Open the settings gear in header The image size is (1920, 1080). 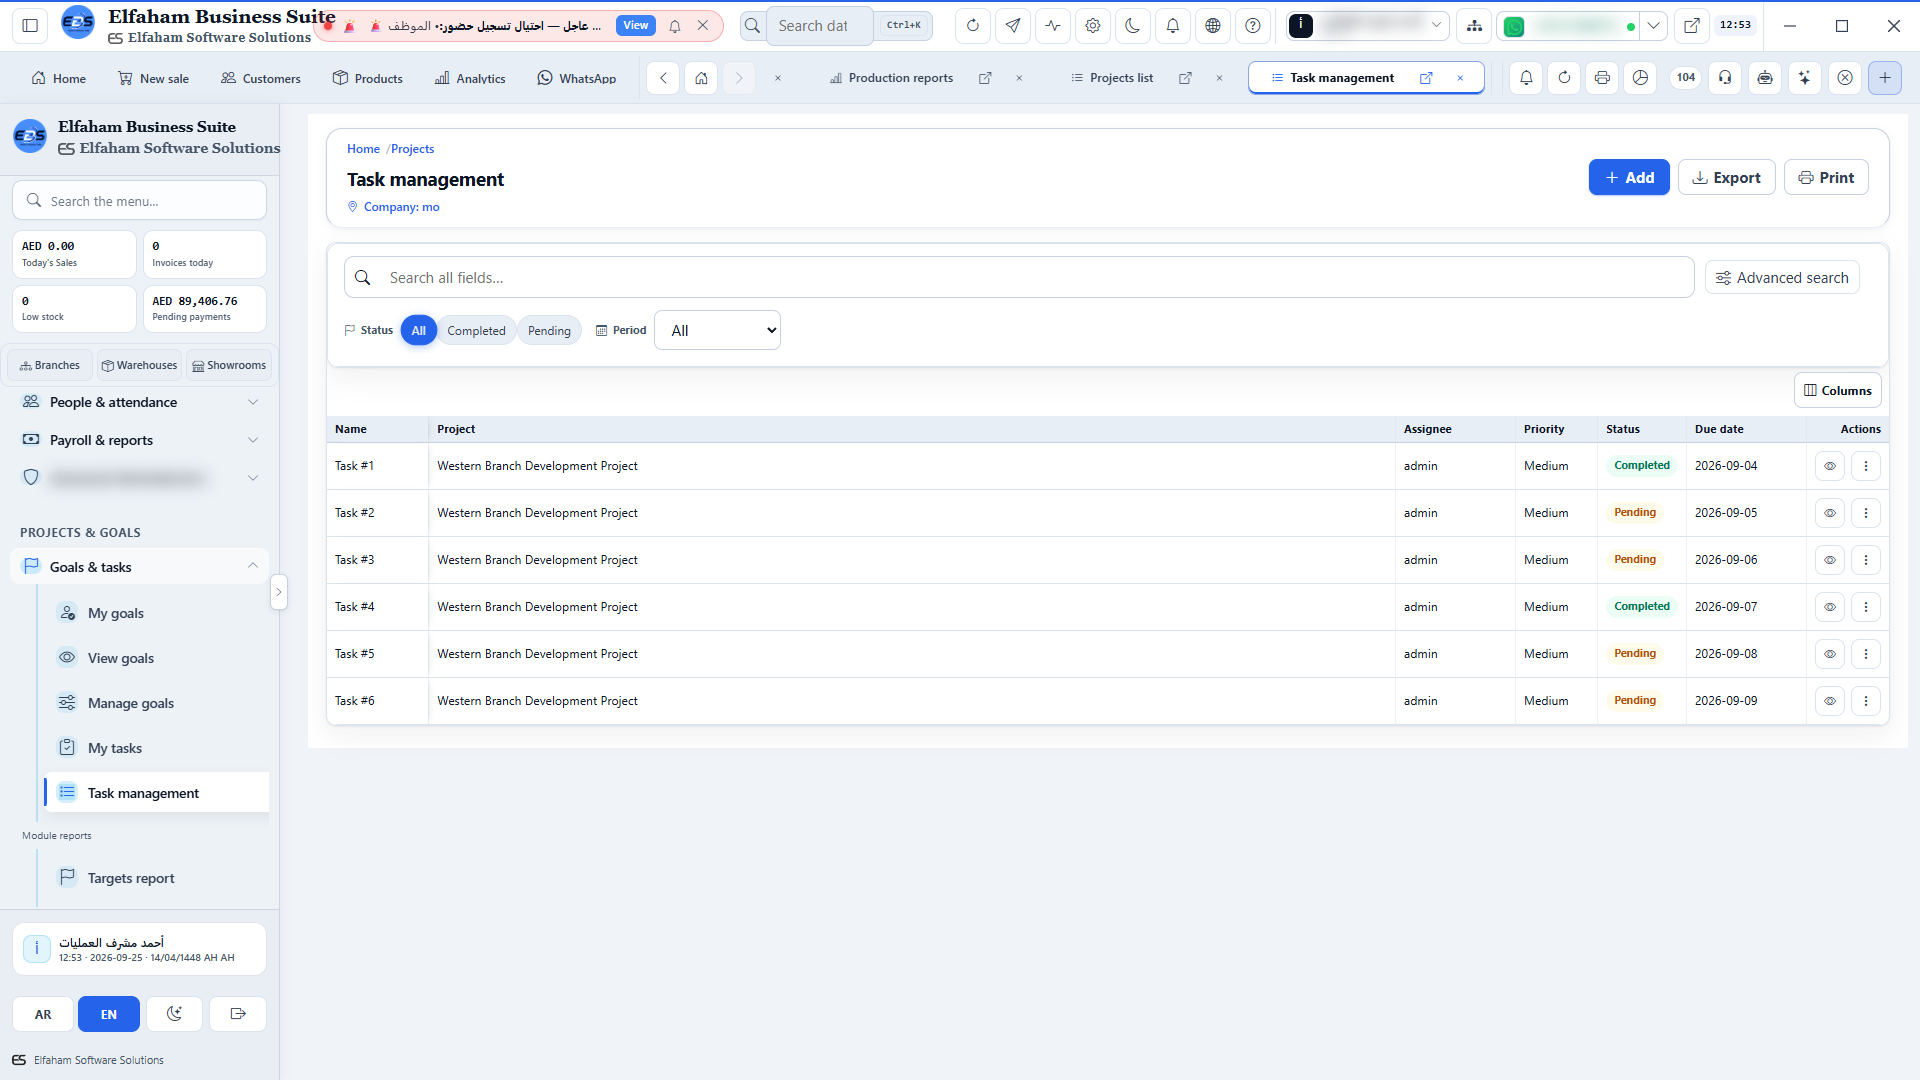[1093, 26]
